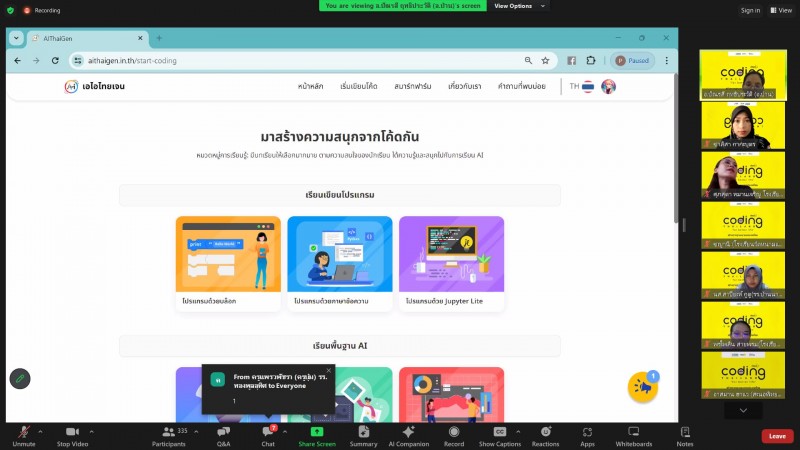Go to คำถามที่พบบ่อย menu item

(x=521, y=86)
